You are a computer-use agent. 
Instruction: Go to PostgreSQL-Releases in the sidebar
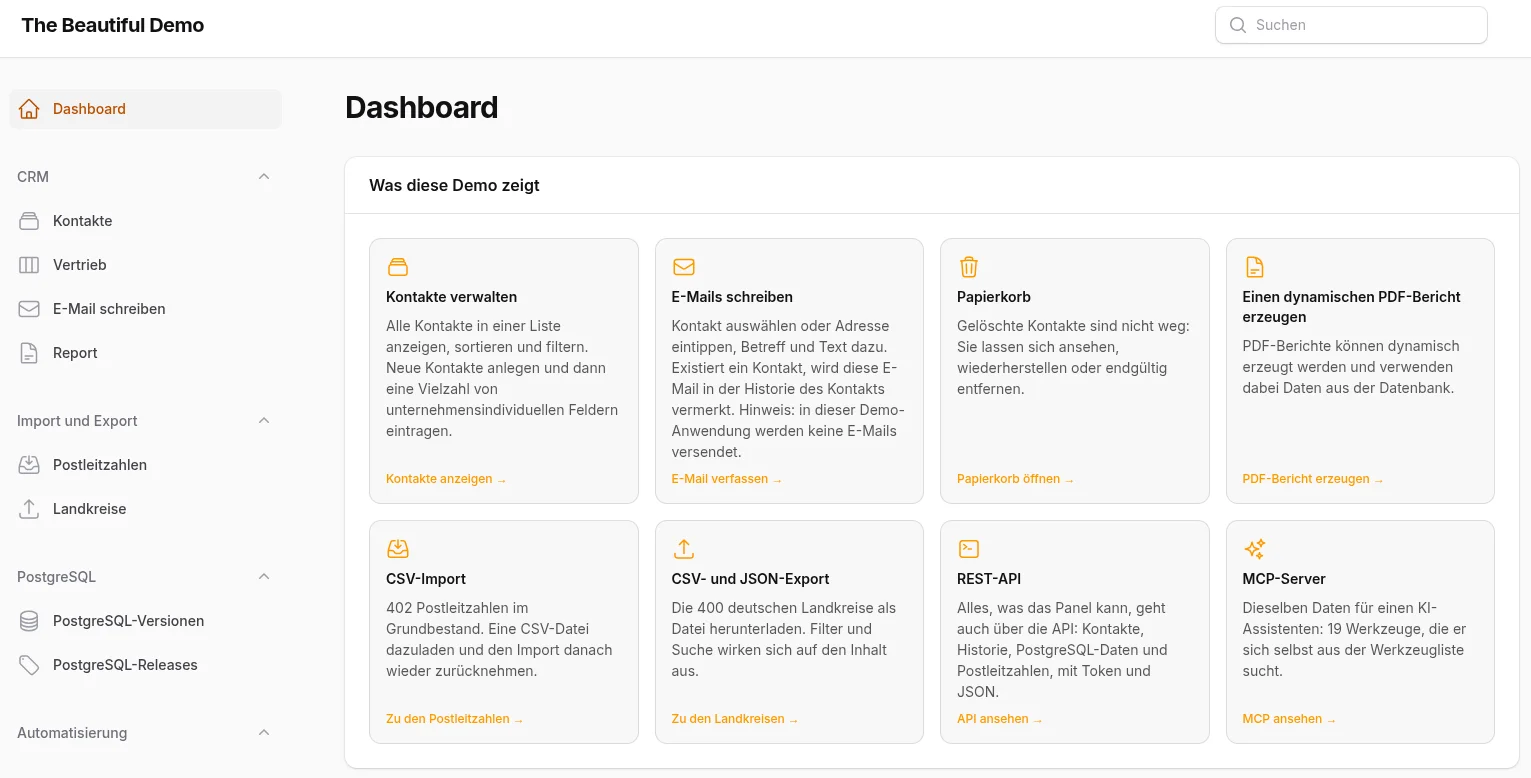tap(146, 665)
